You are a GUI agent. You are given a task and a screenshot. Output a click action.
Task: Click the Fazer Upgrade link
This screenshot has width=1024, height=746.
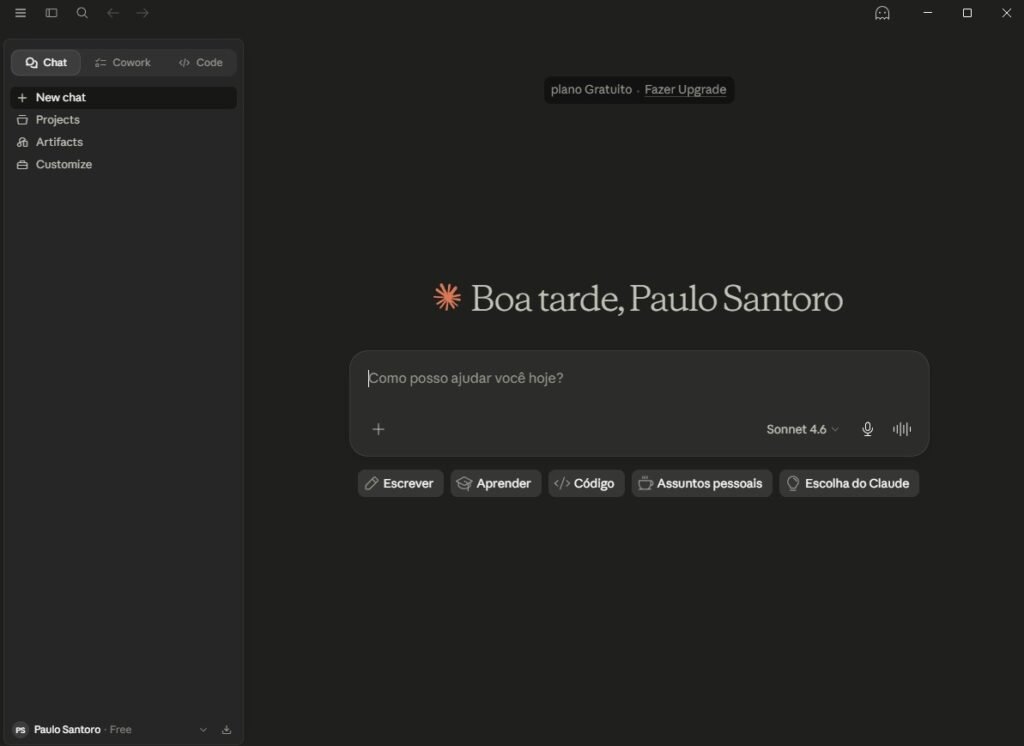click(685, 89)
